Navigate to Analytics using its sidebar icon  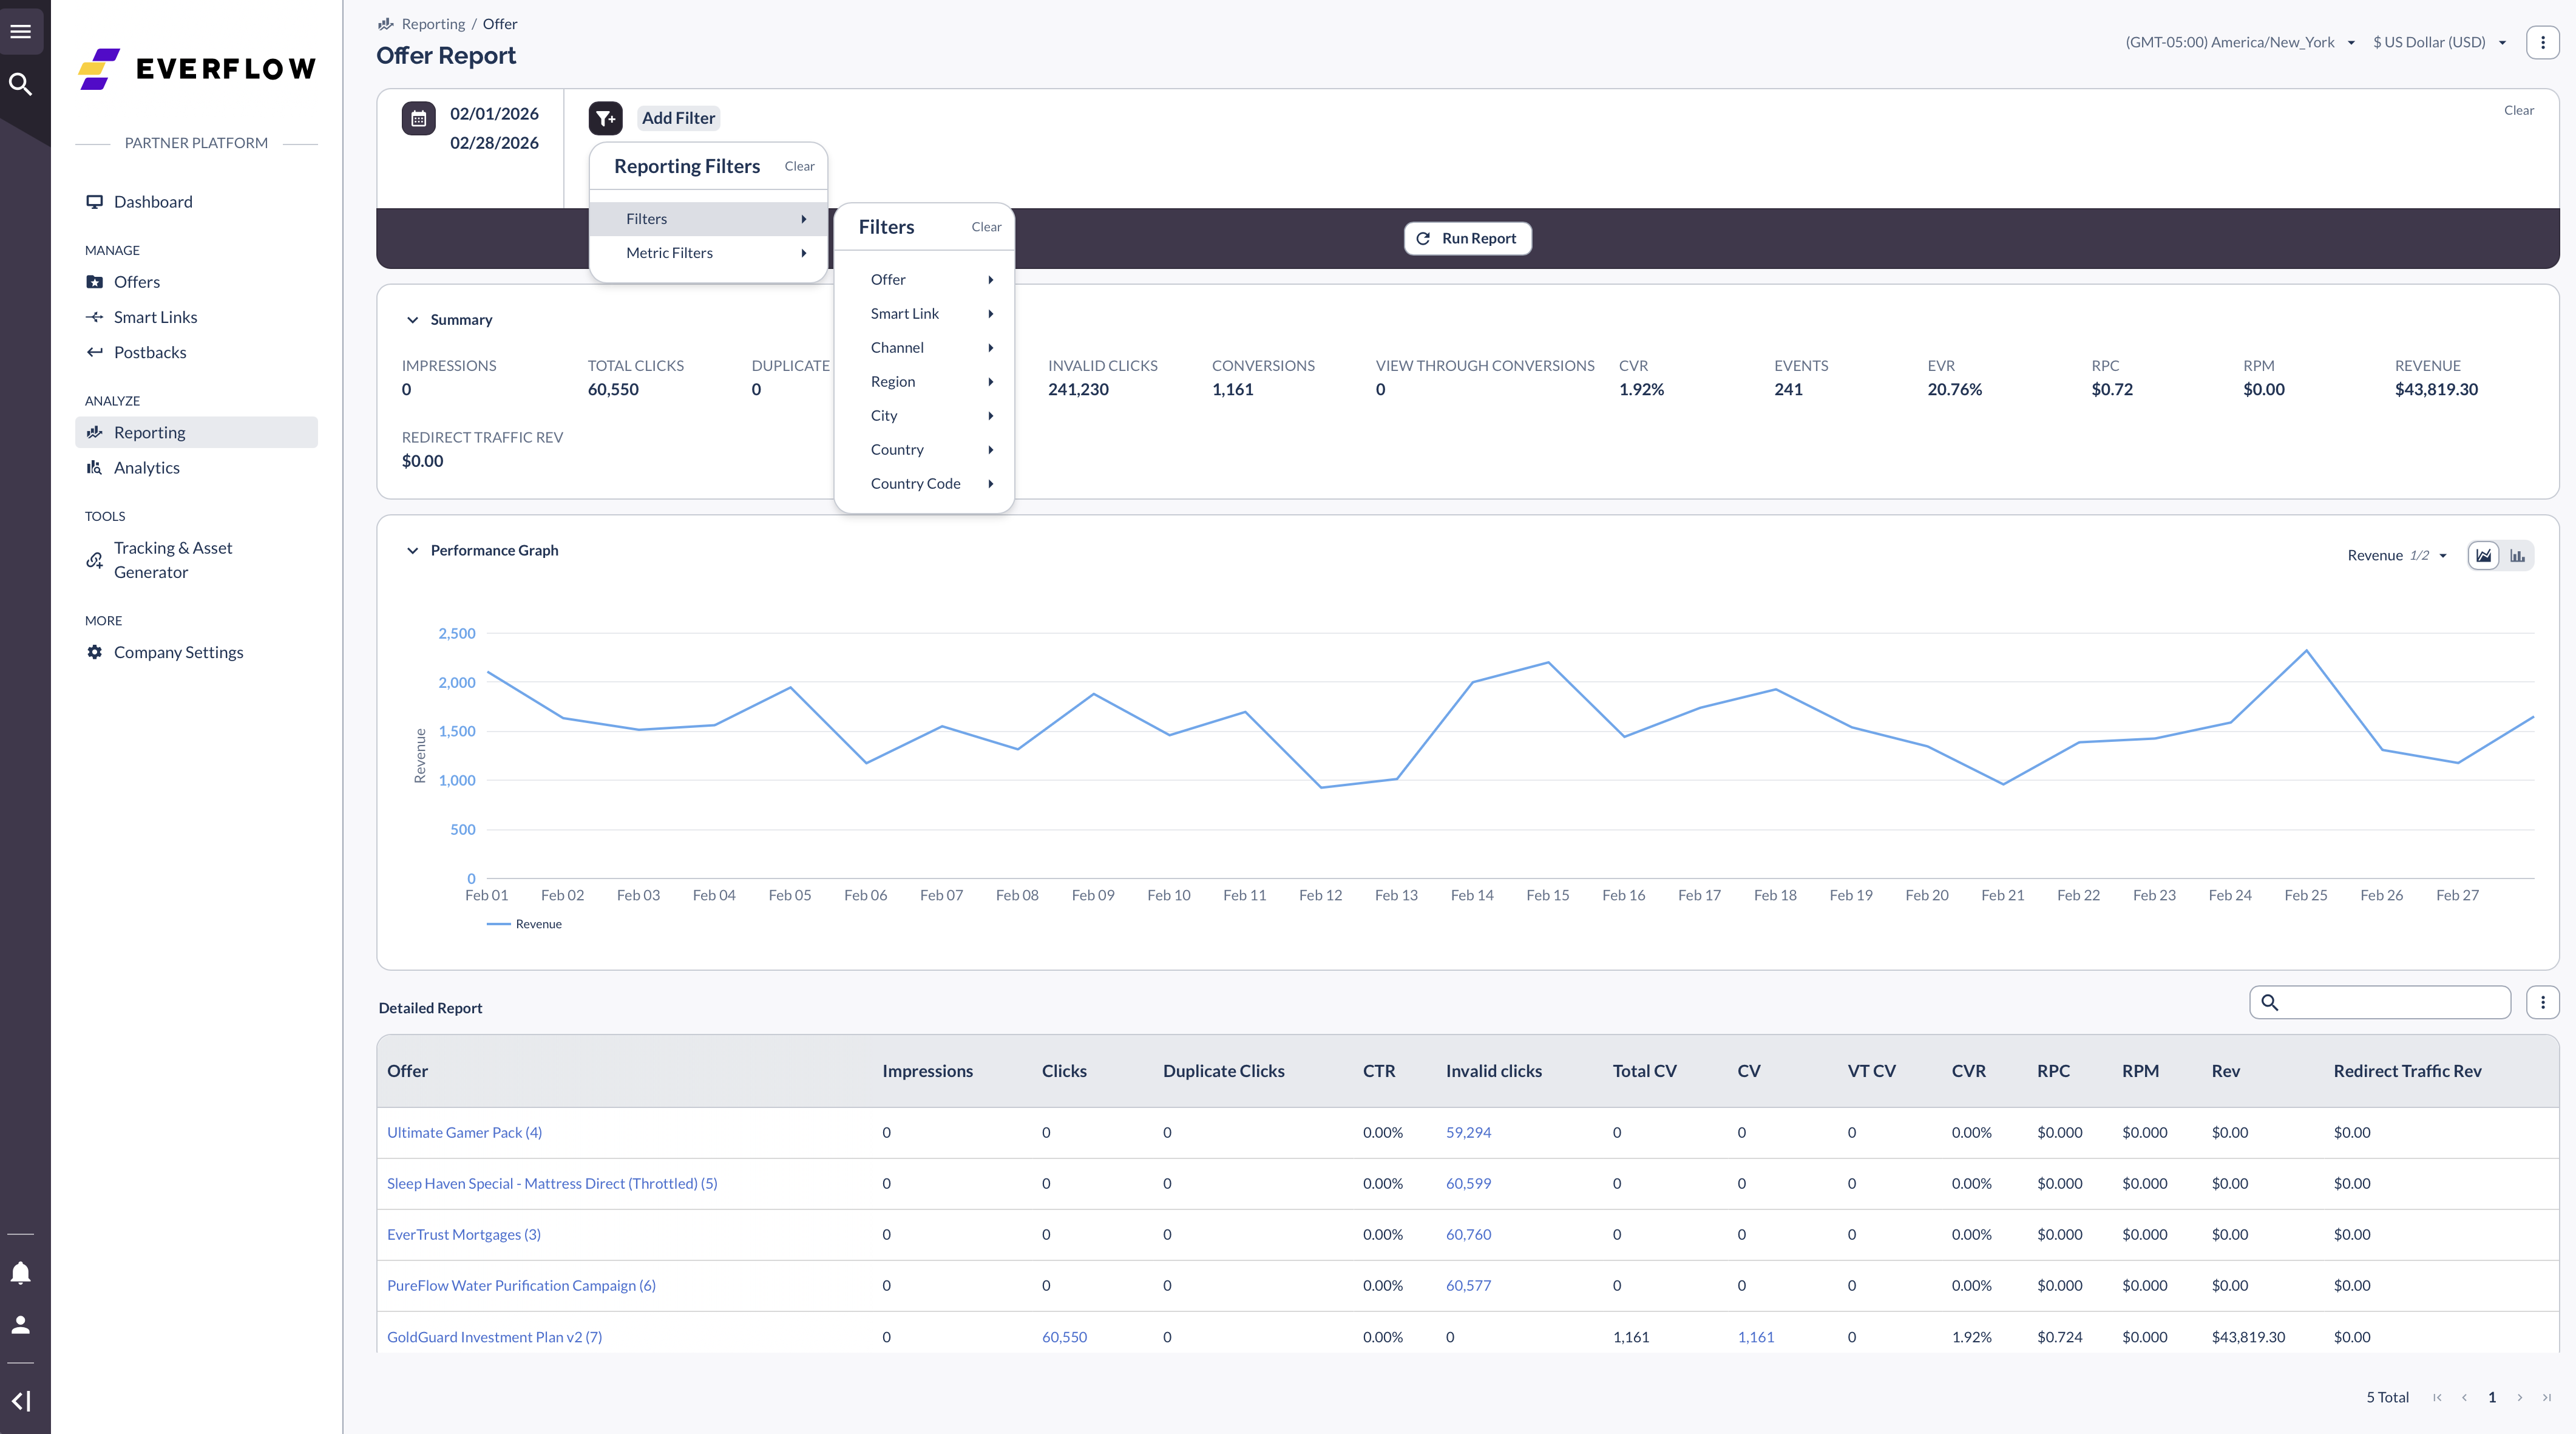point(94,467)
